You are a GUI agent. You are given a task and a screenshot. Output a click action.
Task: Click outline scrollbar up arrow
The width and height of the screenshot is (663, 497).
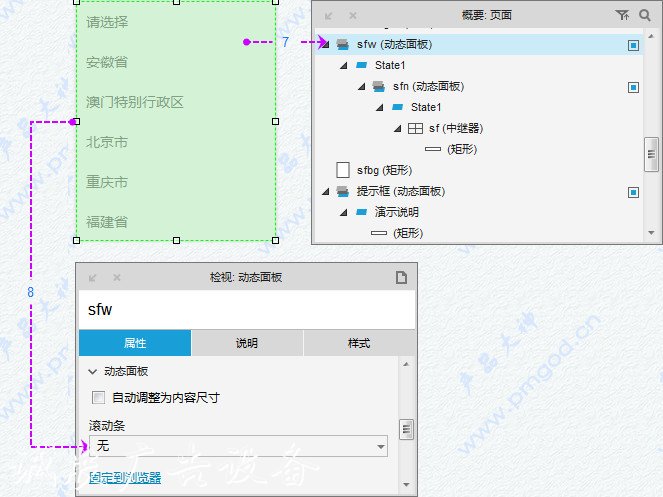click(x=651, y=36)
